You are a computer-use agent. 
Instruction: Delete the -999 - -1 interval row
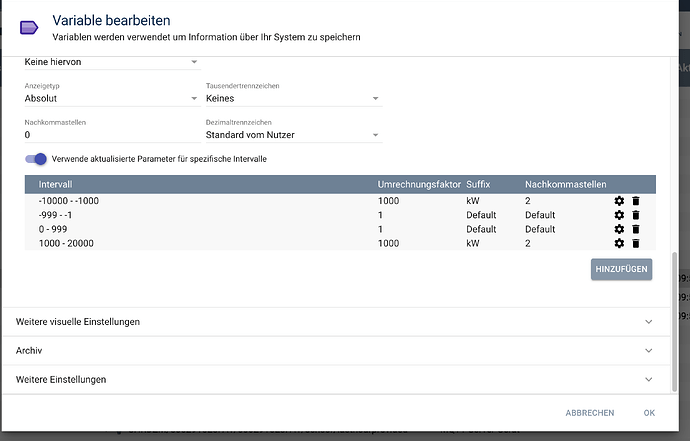[635, 215]
